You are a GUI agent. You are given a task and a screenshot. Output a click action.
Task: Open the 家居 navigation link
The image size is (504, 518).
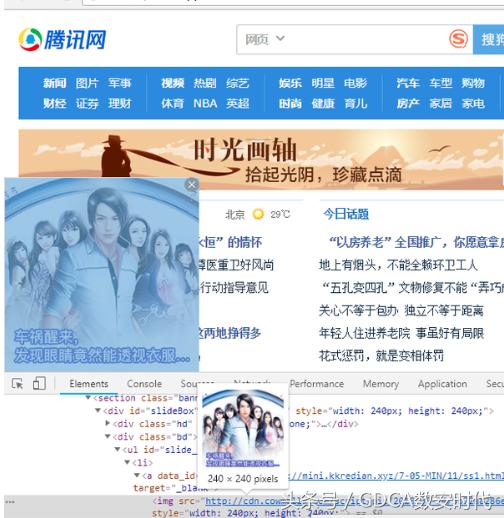tap(441, 104)
